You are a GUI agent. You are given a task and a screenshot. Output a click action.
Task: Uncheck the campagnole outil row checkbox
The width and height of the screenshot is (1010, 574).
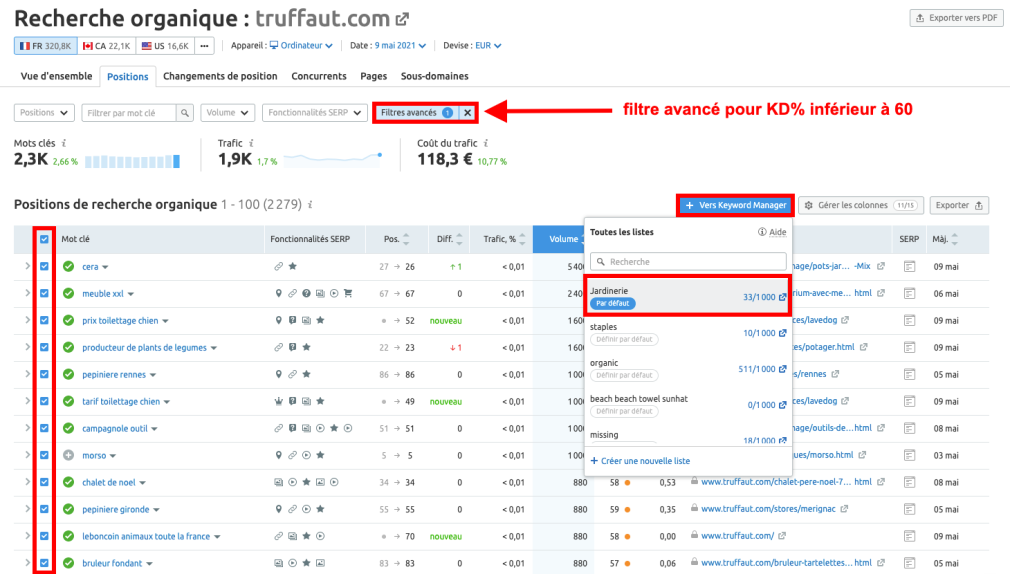pyautogui.click(x=44, y=428)
